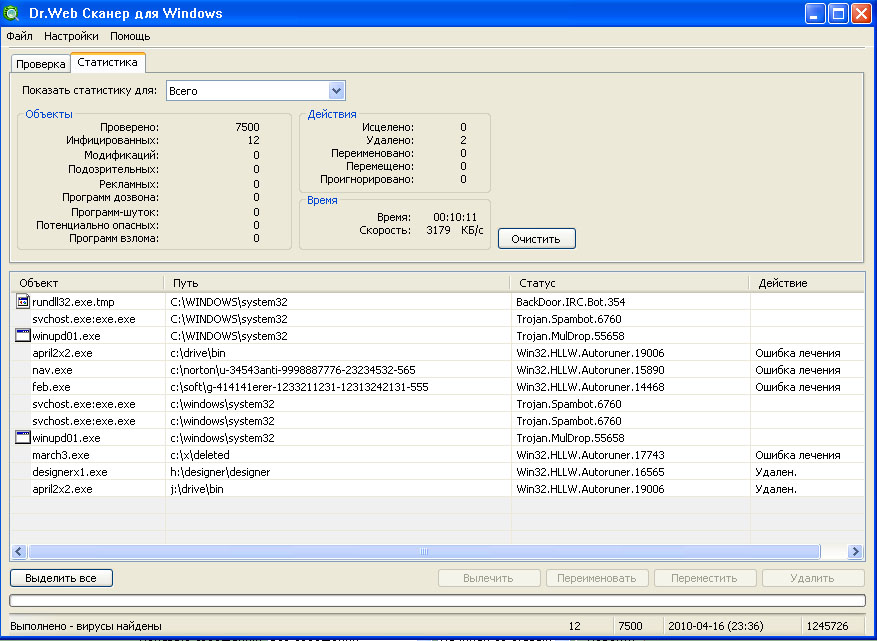Select the nav.exe row in the list
The width and height of the screenshot is (877, 641).
click(x=437, y=370)
